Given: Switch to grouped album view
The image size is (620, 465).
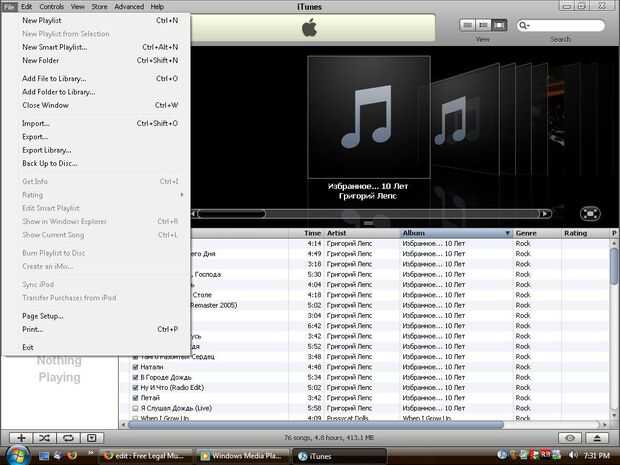Looking at the screenshot, I should tap(483, 25).
